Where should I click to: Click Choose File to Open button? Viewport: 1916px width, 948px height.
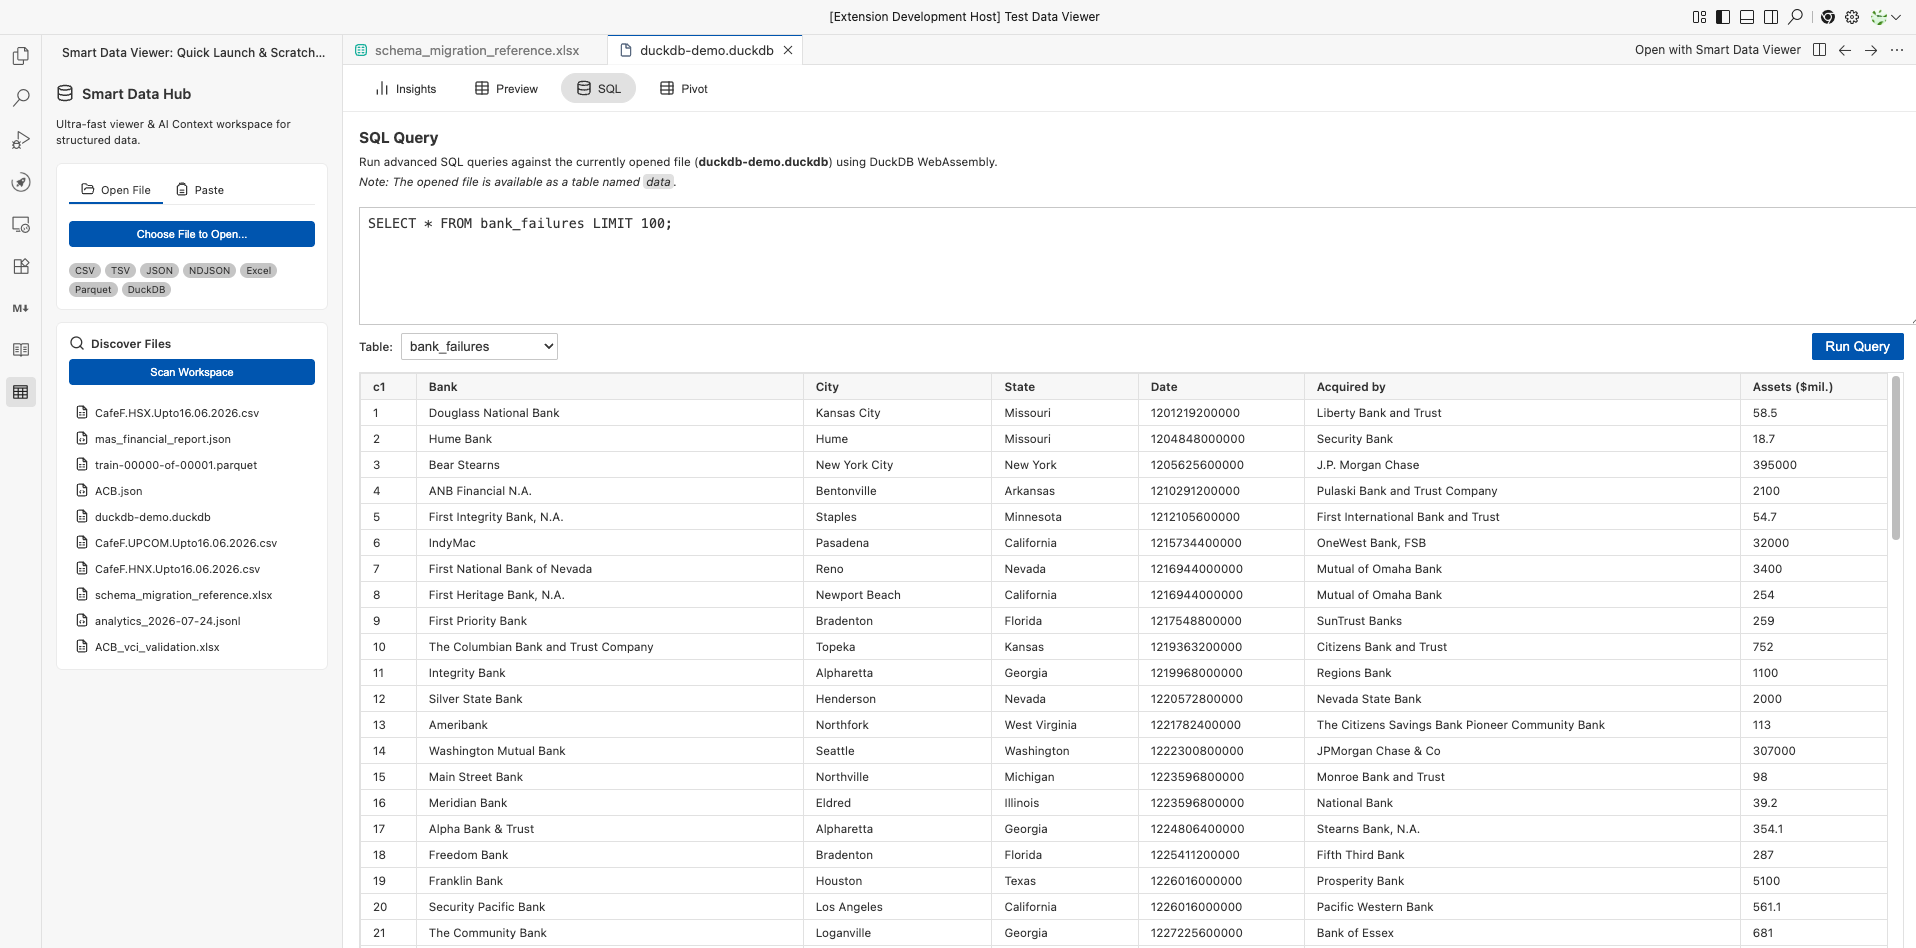click(x=192, y=234)
